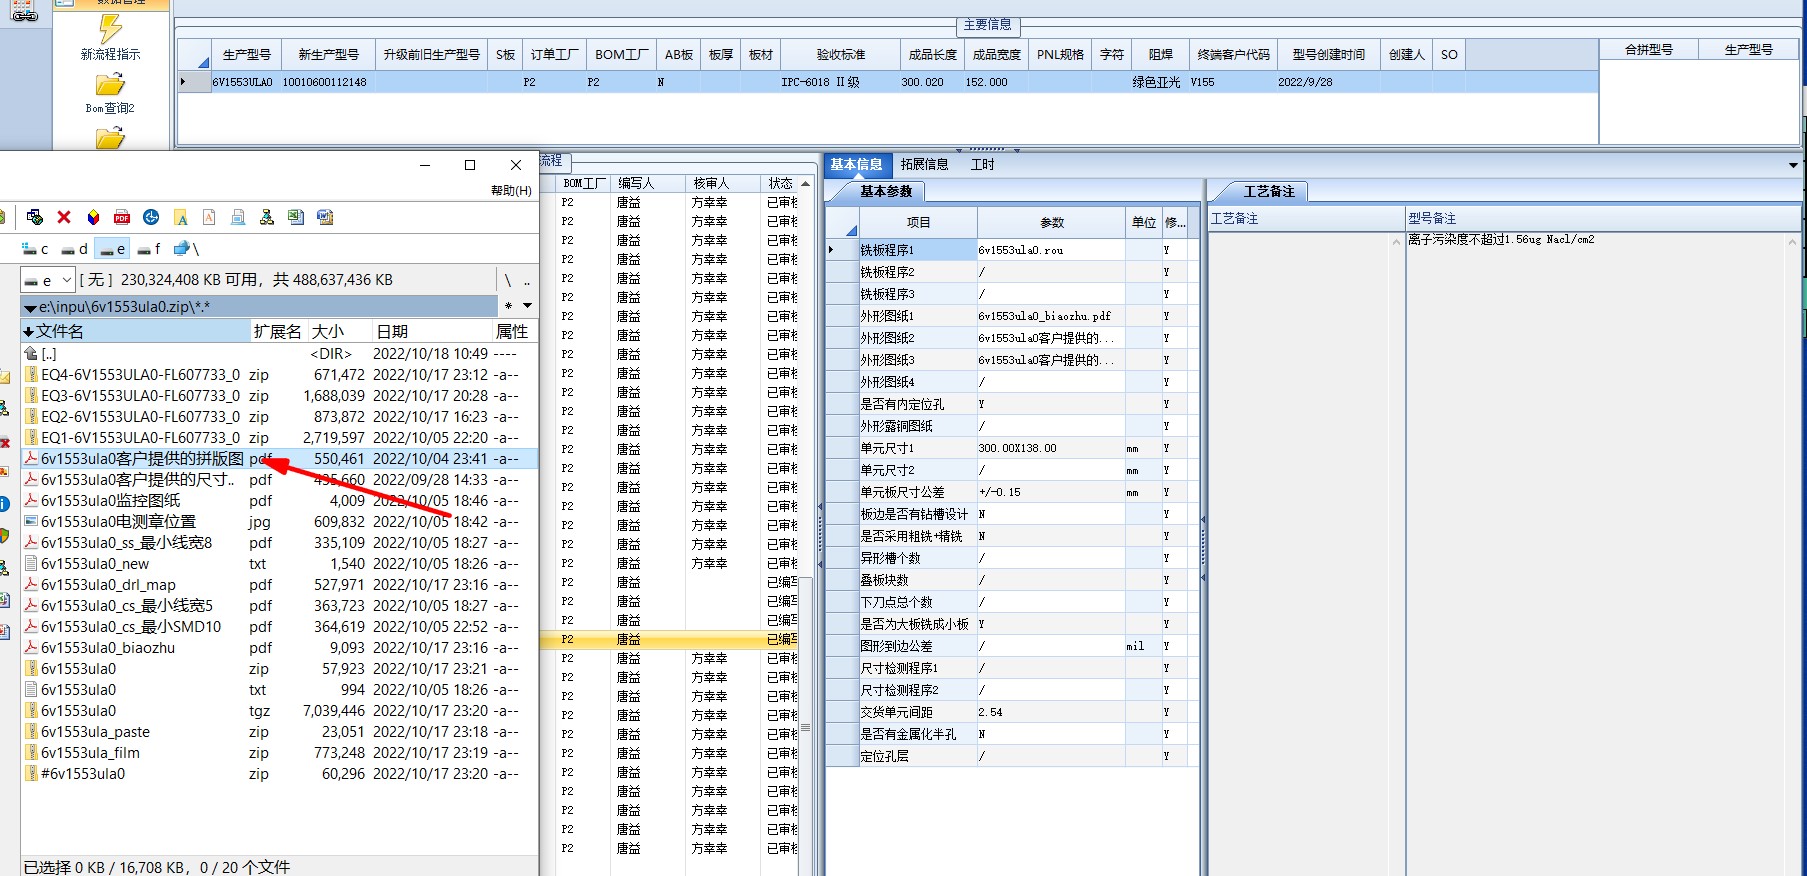Click 铣板程序1 value 6v1553ula0.rou cell
The image size is (1807, 876).
pyautogui.click(x=1051, y=250)
